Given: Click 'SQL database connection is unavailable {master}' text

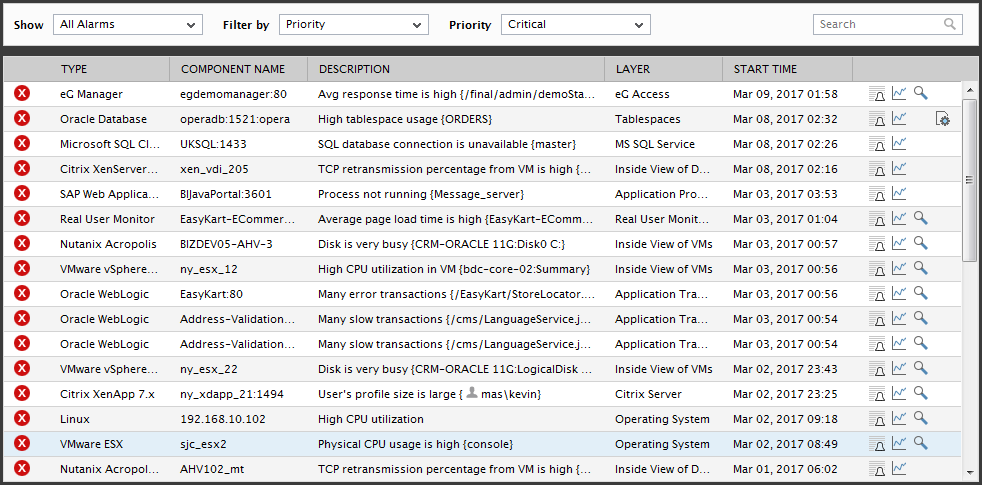Looking at the screenshot, I should pos(447,144).
